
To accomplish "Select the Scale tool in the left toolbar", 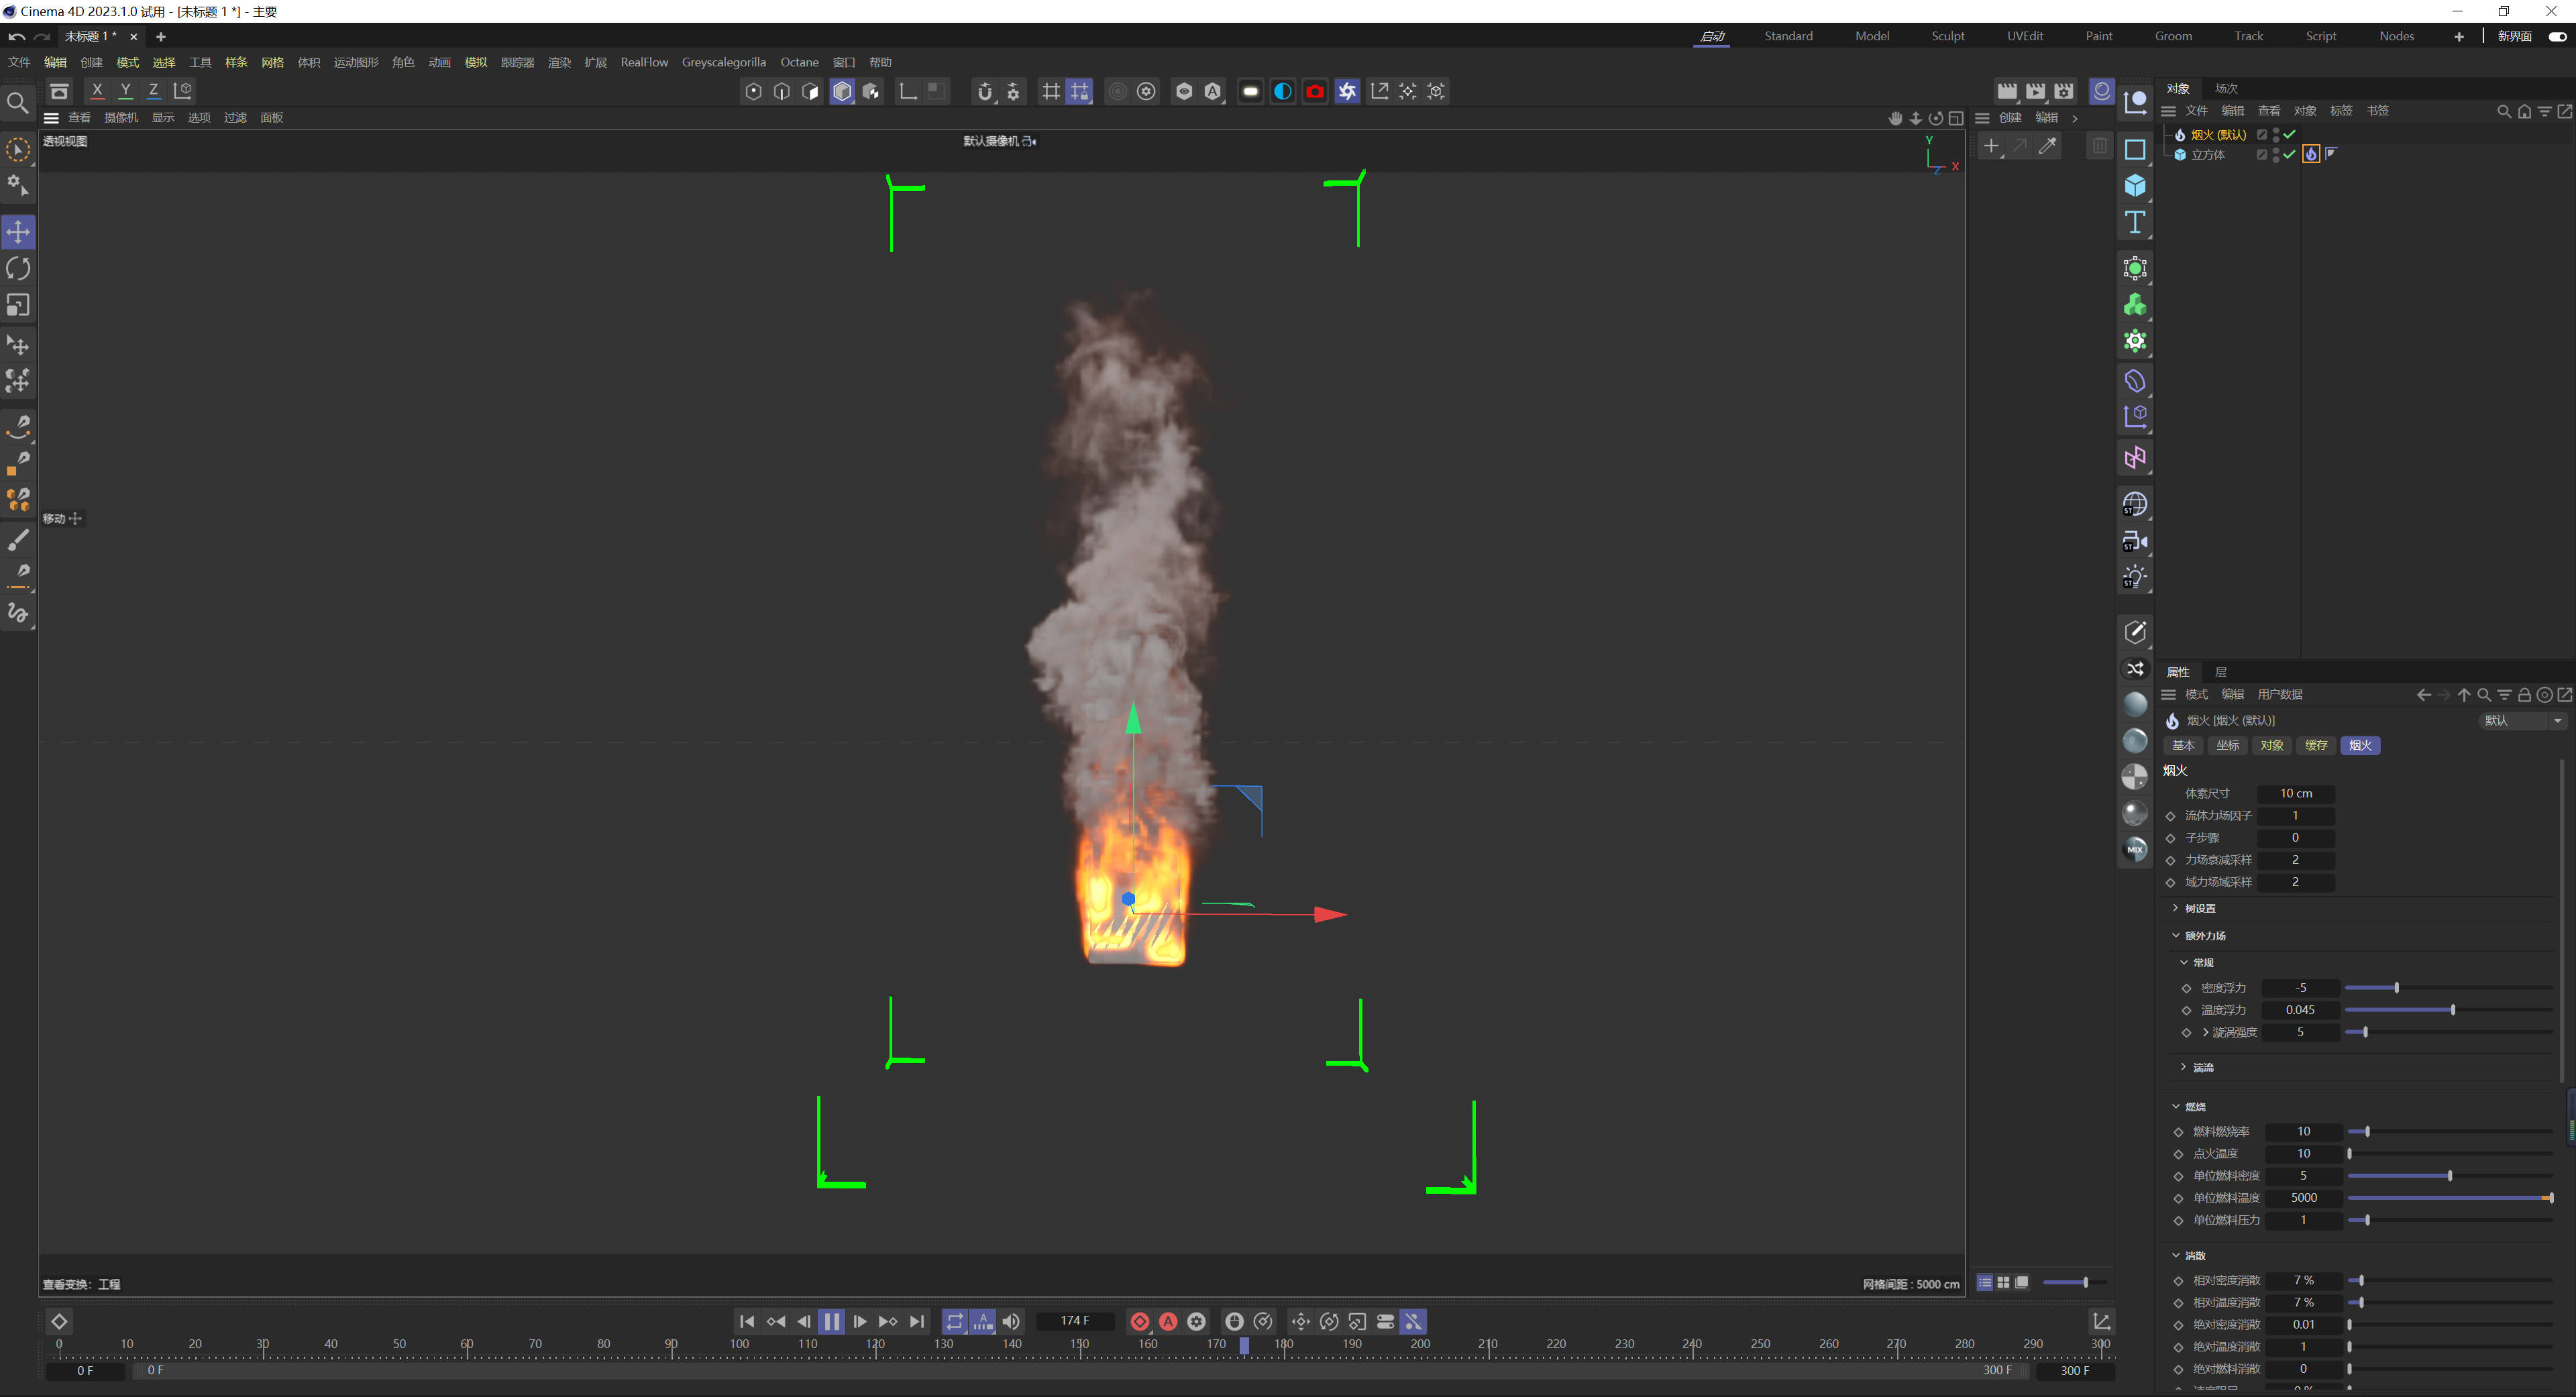I will [18, 305].
